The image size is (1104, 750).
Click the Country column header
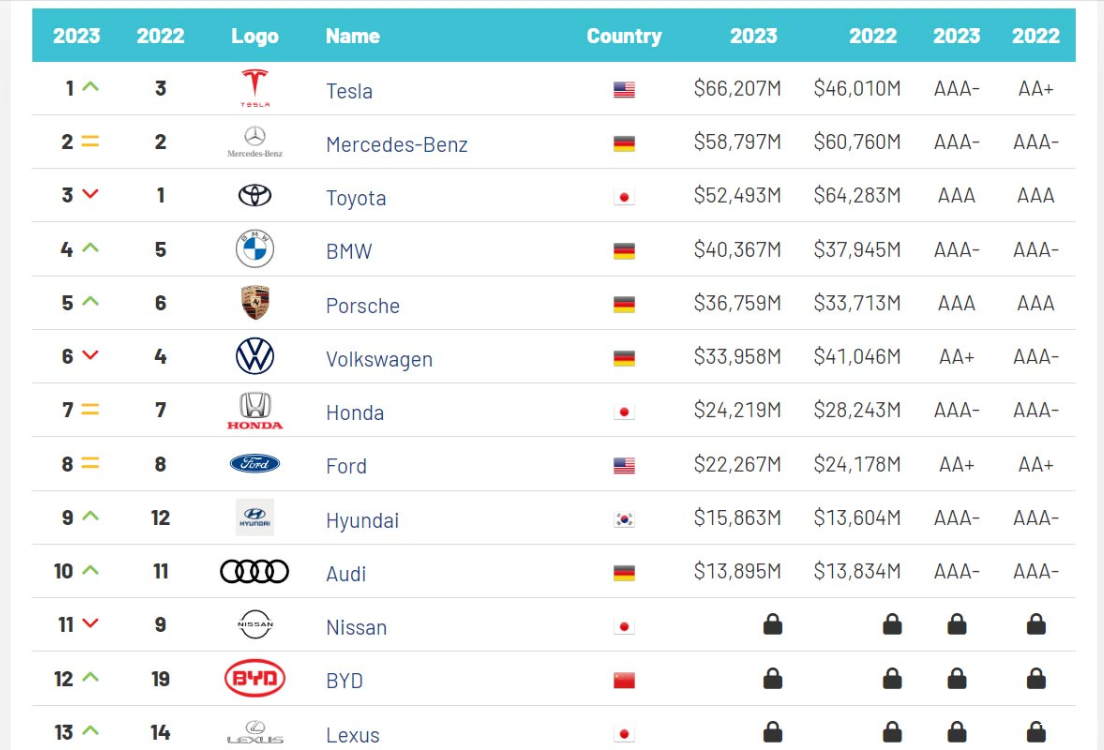coord(624,36)
